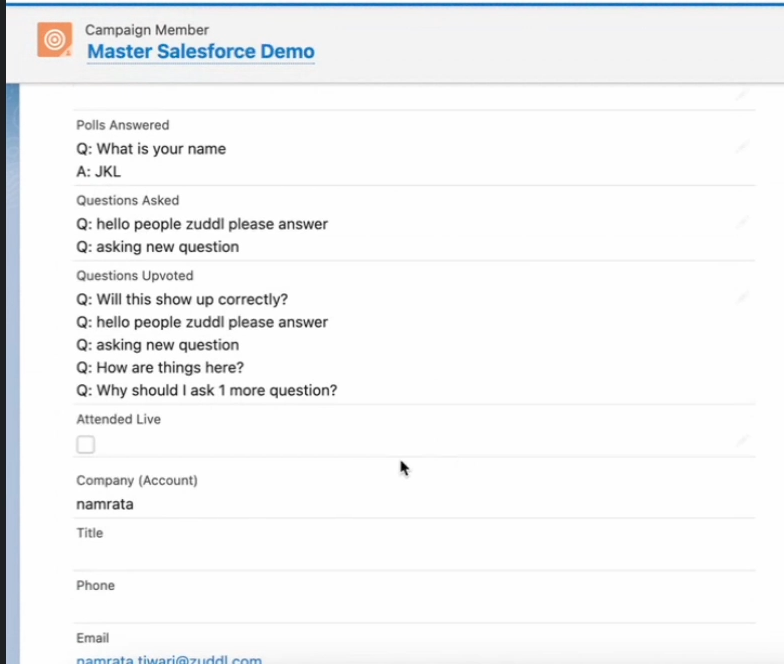Click the Questions Asked edit pencil icon
The height and width of the screenshot is (664, 784).
[x=742, y=222]
